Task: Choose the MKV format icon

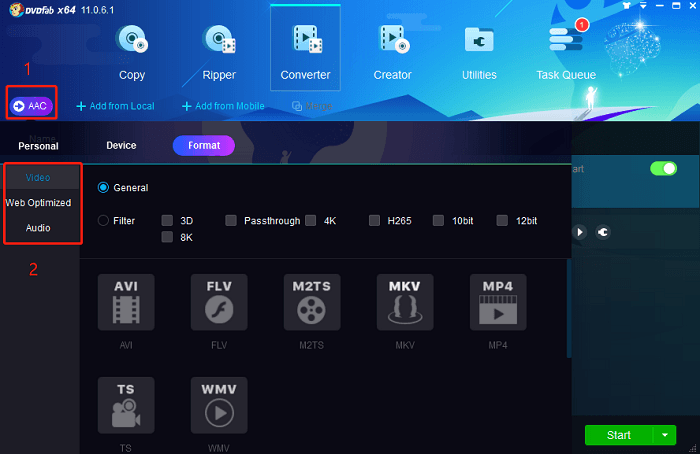Action: pyautogui.click(x=405, y=302)
